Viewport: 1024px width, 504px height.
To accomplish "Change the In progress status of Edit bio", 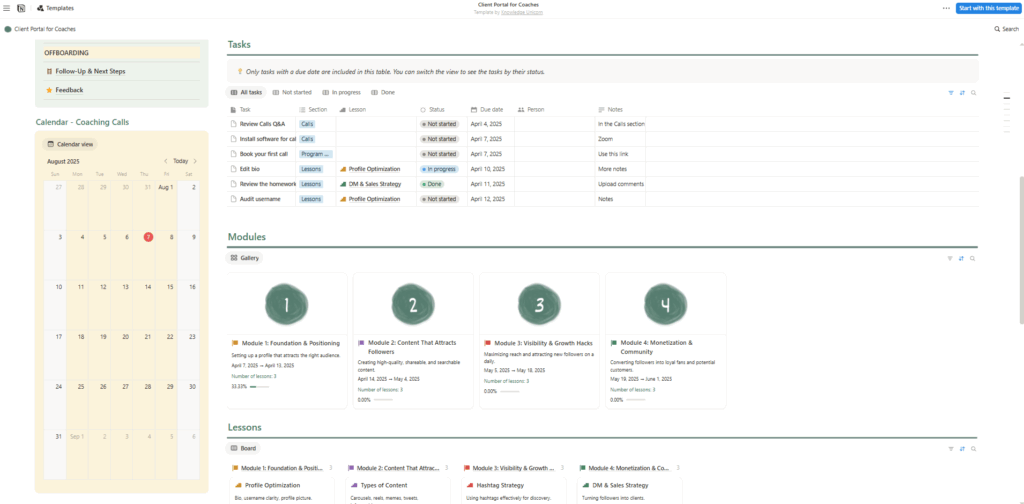I will click(x=440, y=169).
